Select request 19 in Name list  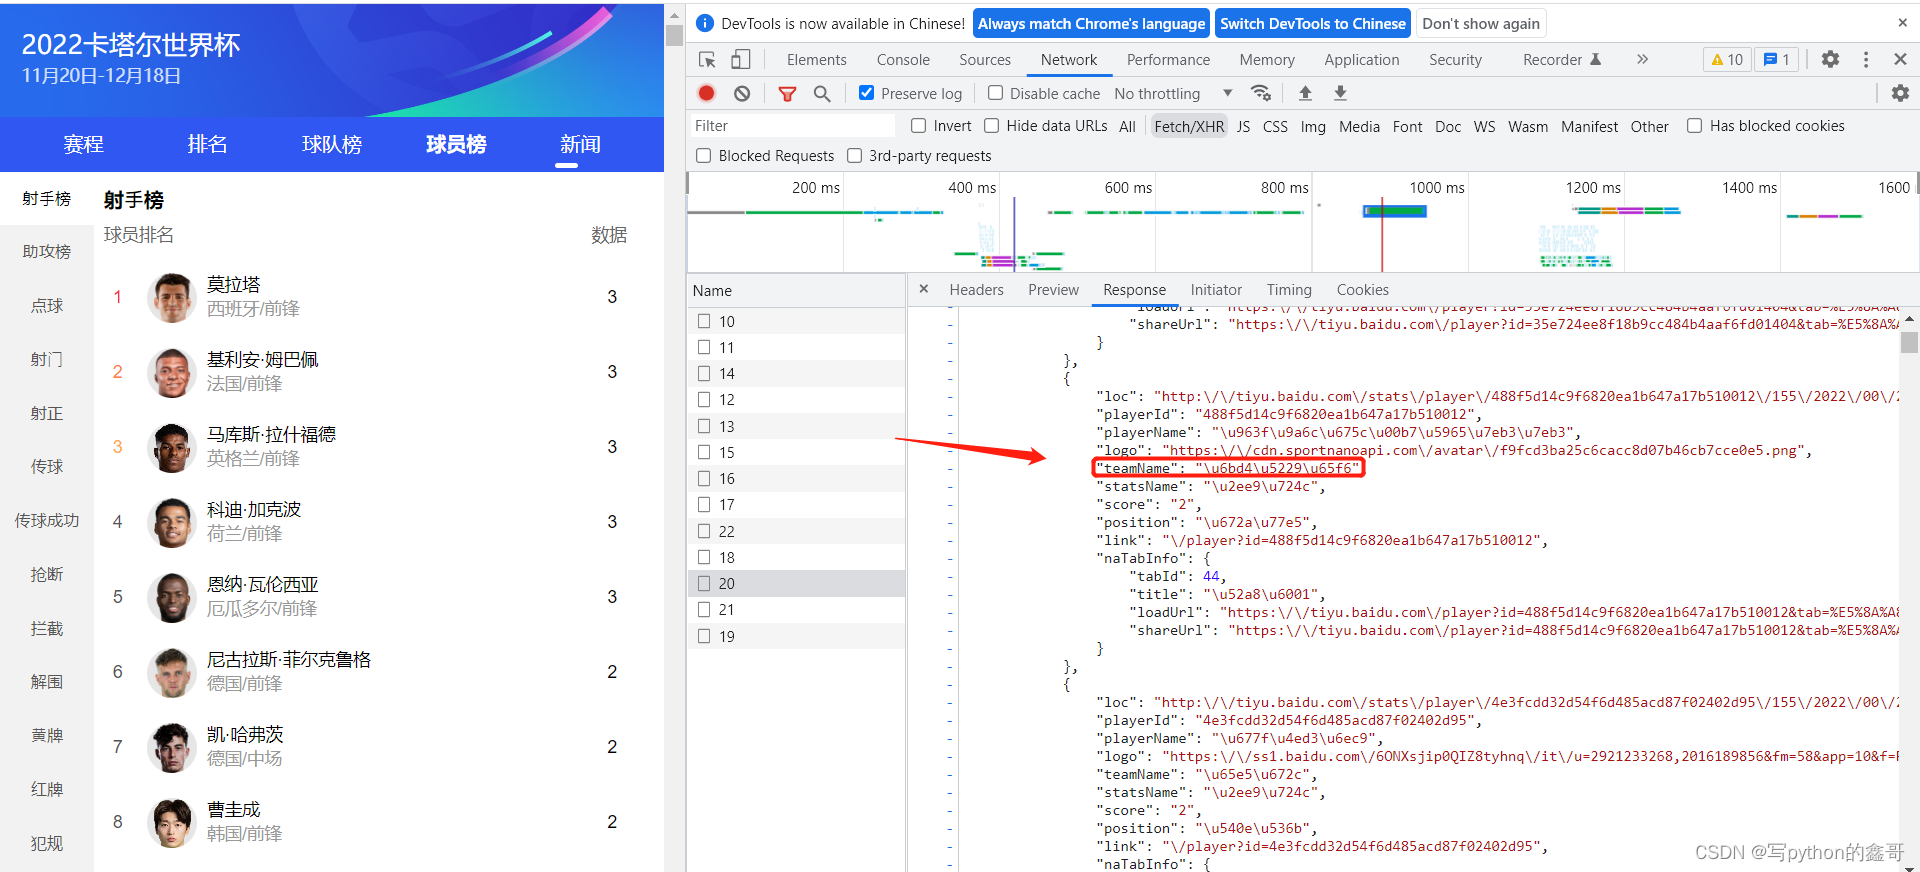[x=796, y=636]
